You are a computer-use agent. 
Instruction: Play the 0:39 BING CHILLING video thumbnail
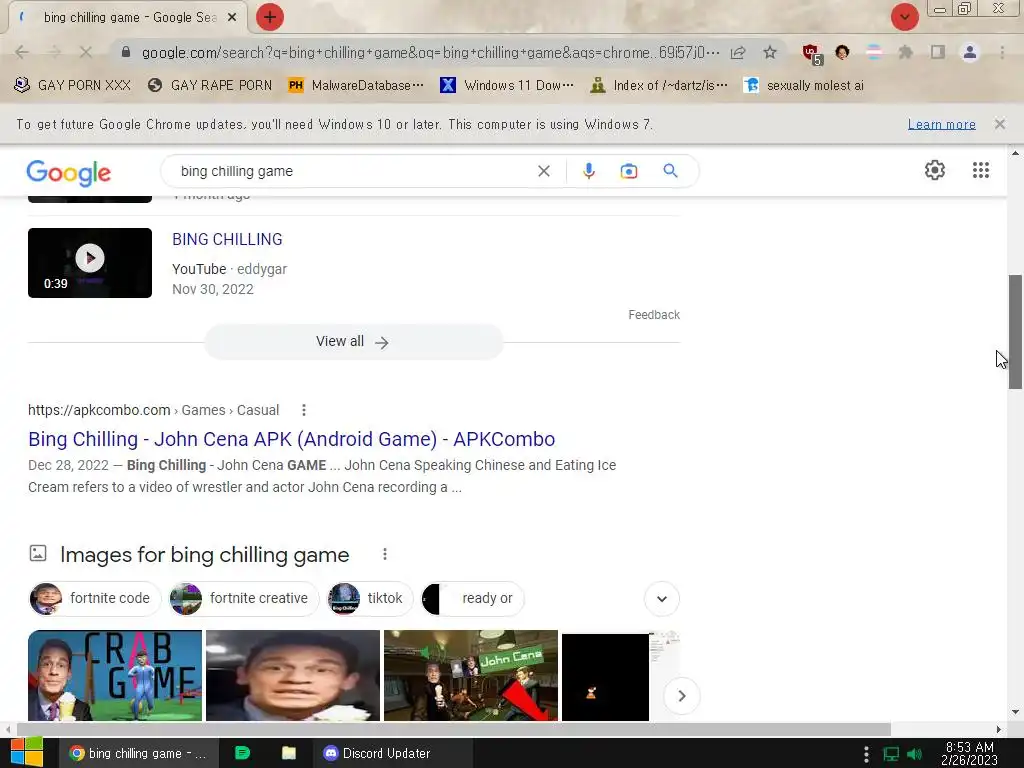pyautogui.click(x=90, y=263)
